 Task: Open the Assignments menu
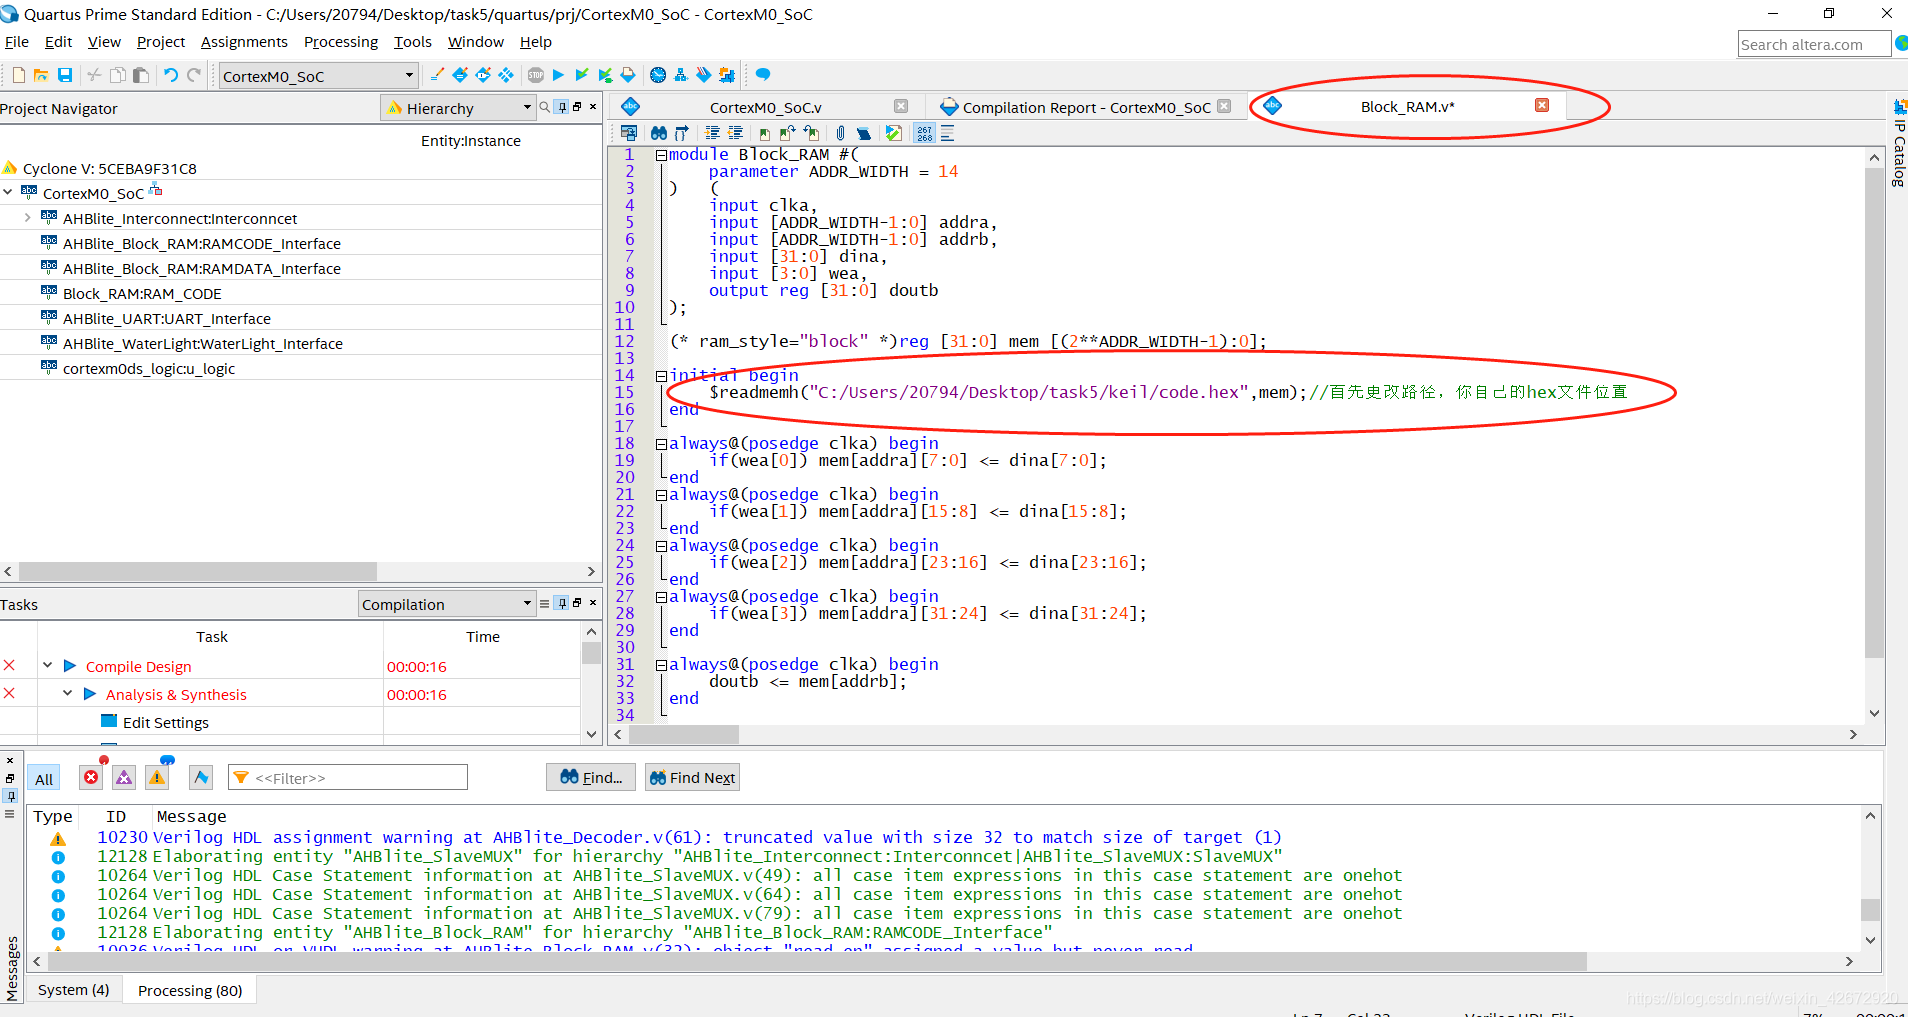pos(244,42)
